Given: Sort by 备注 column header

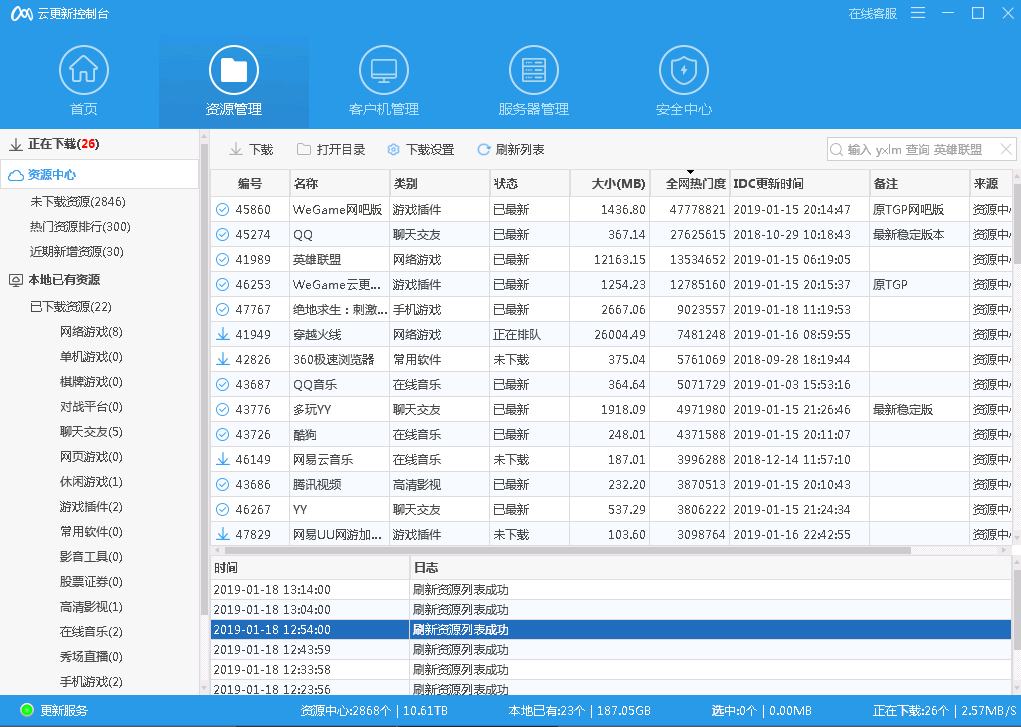Looking at the screenshot, I should point(919,184).
